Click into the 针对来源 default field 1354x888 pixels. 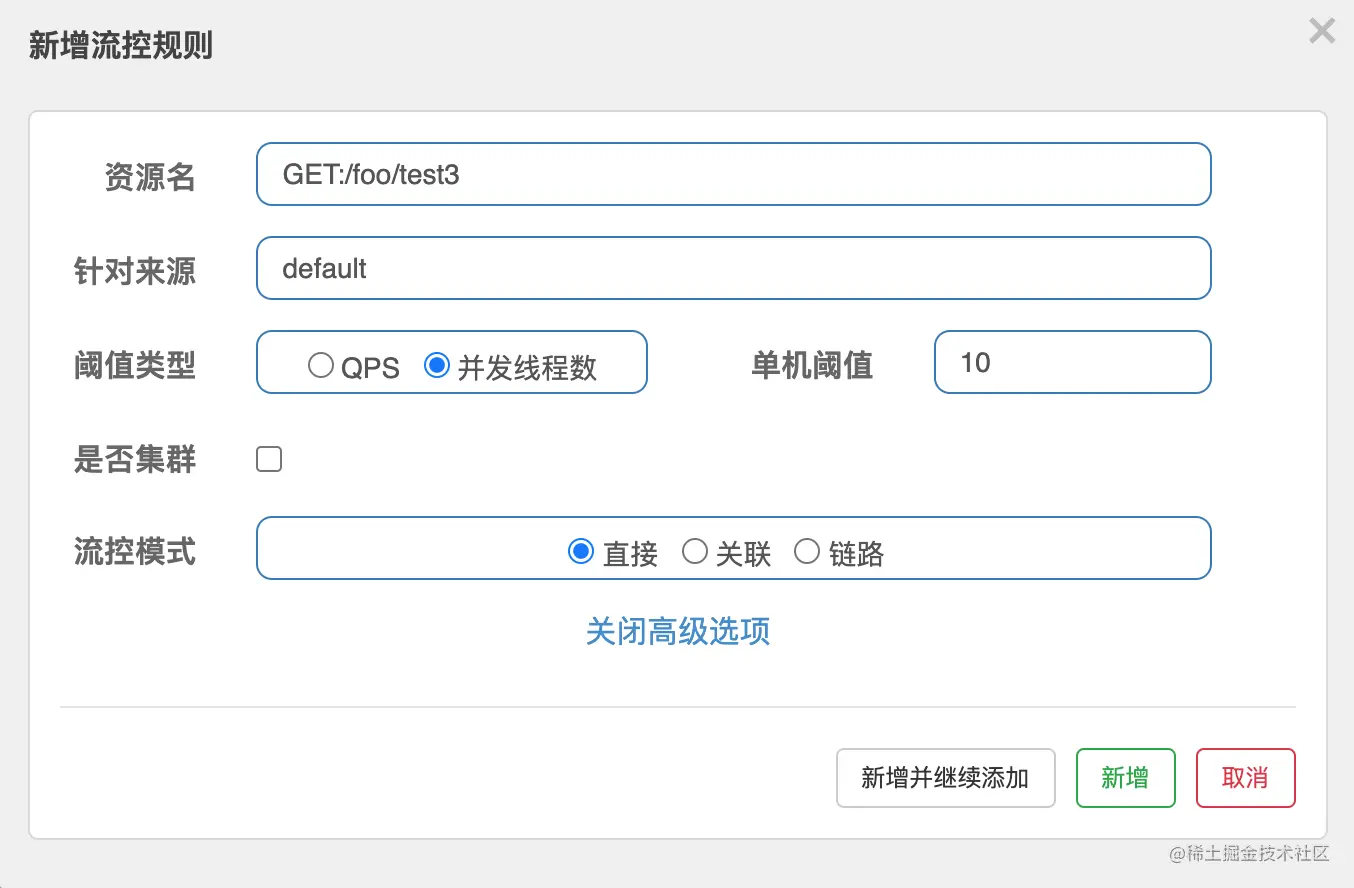coord(734,268)
